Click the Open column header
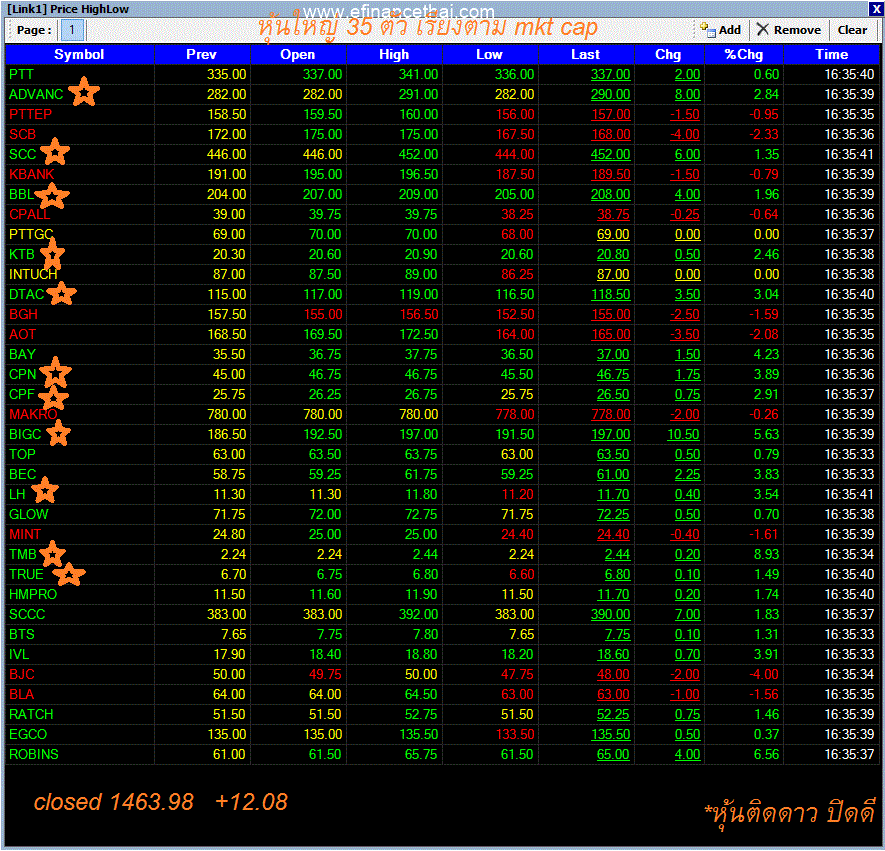This screenshot has height=851, width=885. click(x=298, y=54)
